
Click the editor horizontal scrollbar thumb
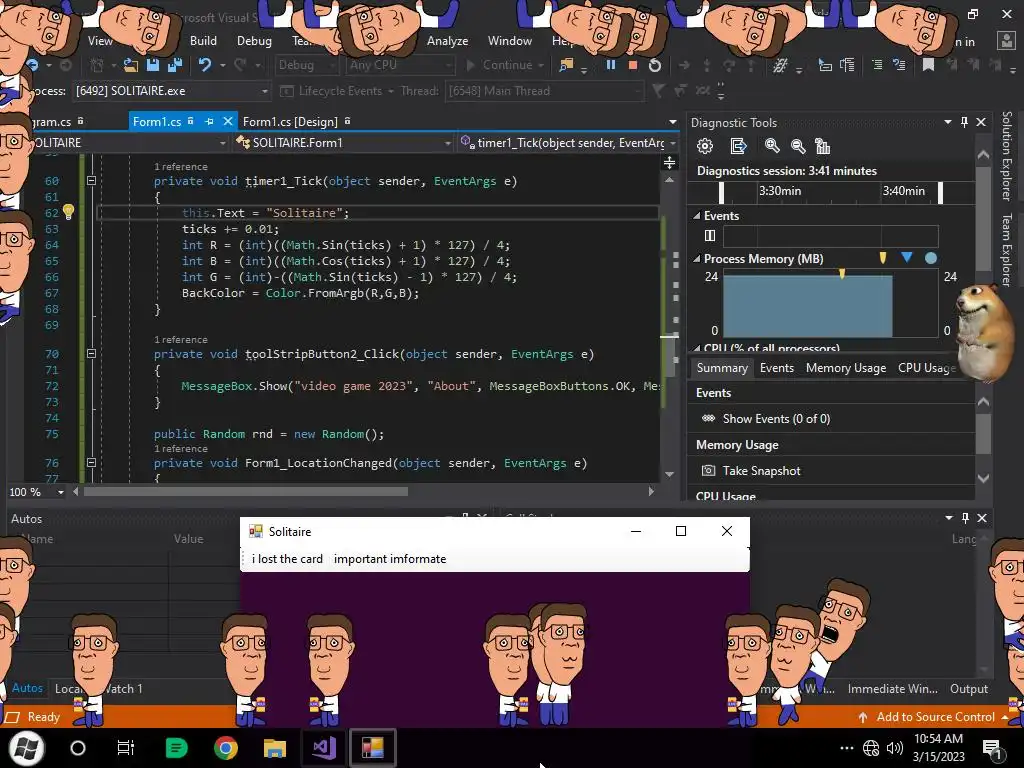246,492
